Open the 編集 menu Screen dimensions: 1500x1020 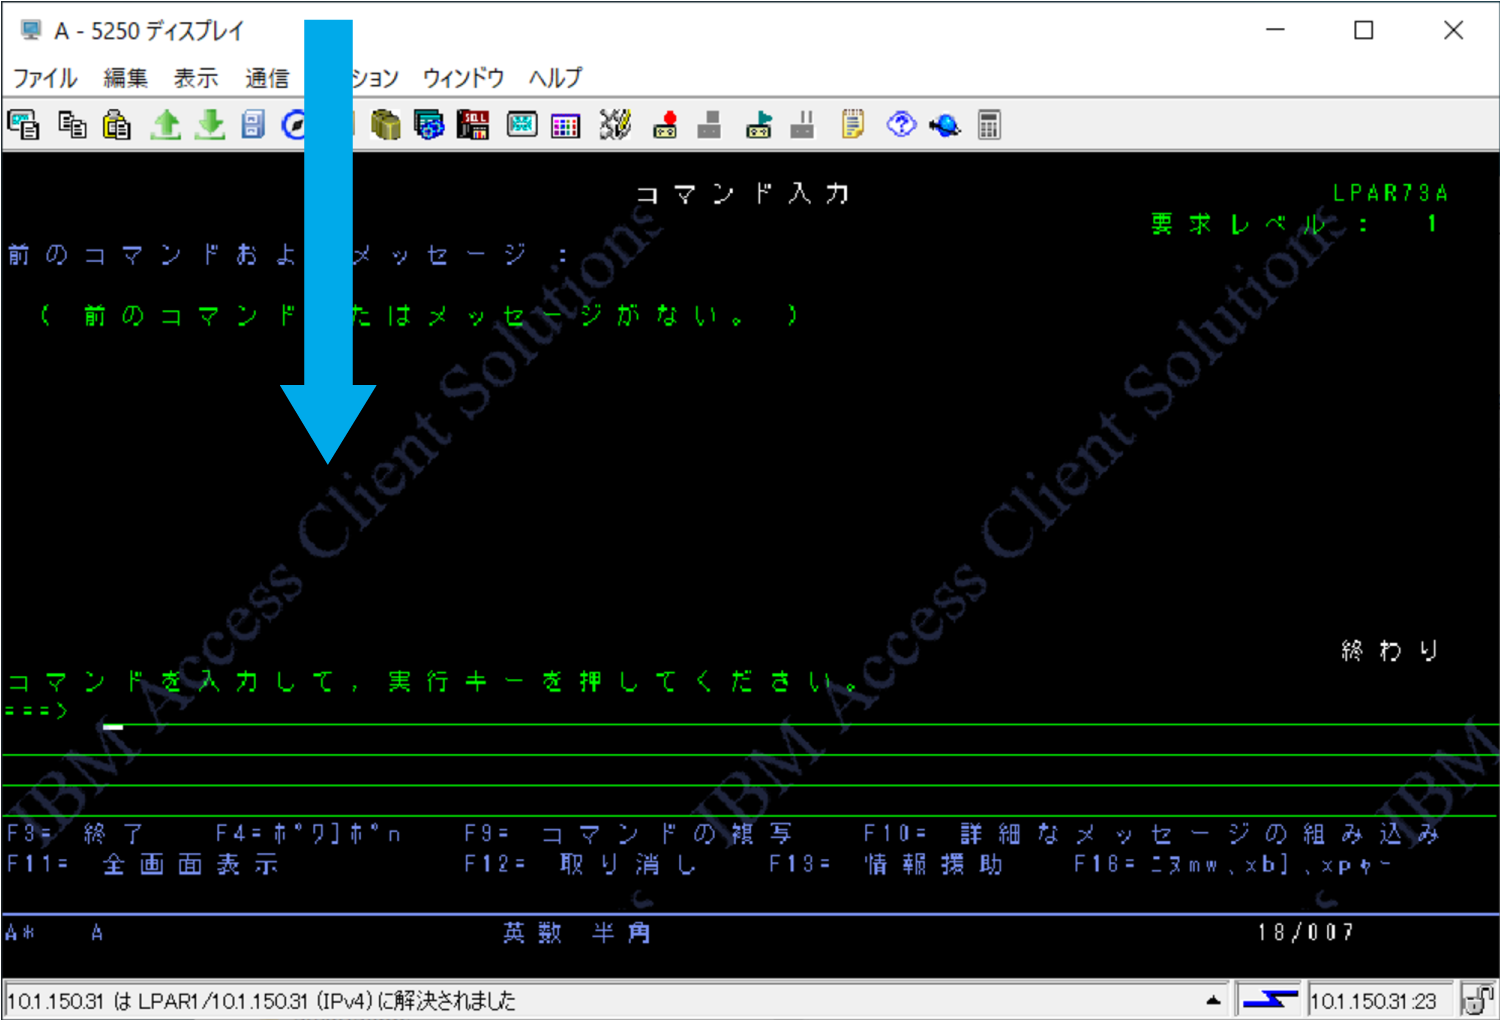click(x=126, y=78)
